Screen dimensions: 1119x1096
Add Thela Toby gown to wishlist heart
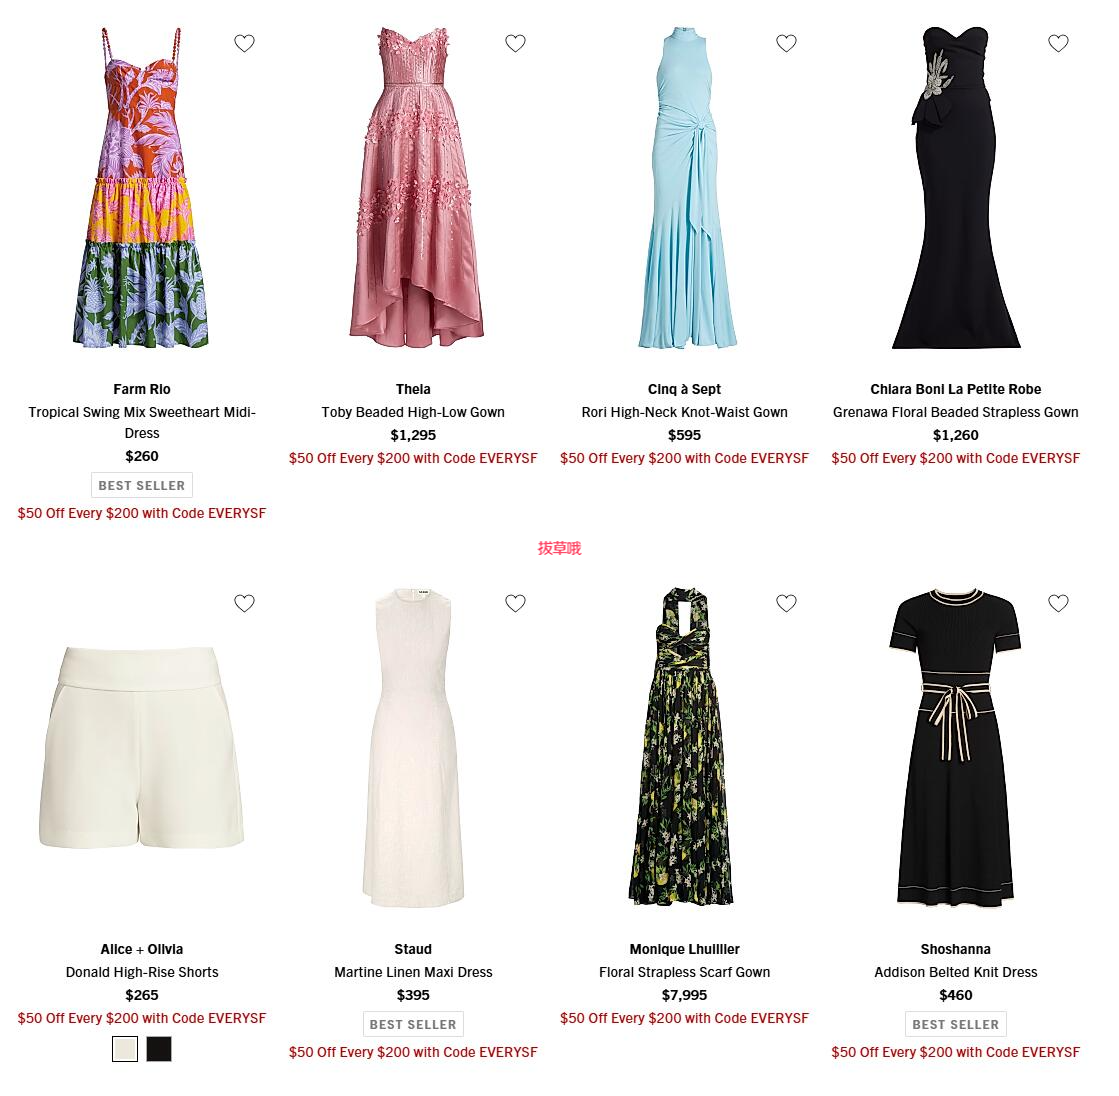515,44
